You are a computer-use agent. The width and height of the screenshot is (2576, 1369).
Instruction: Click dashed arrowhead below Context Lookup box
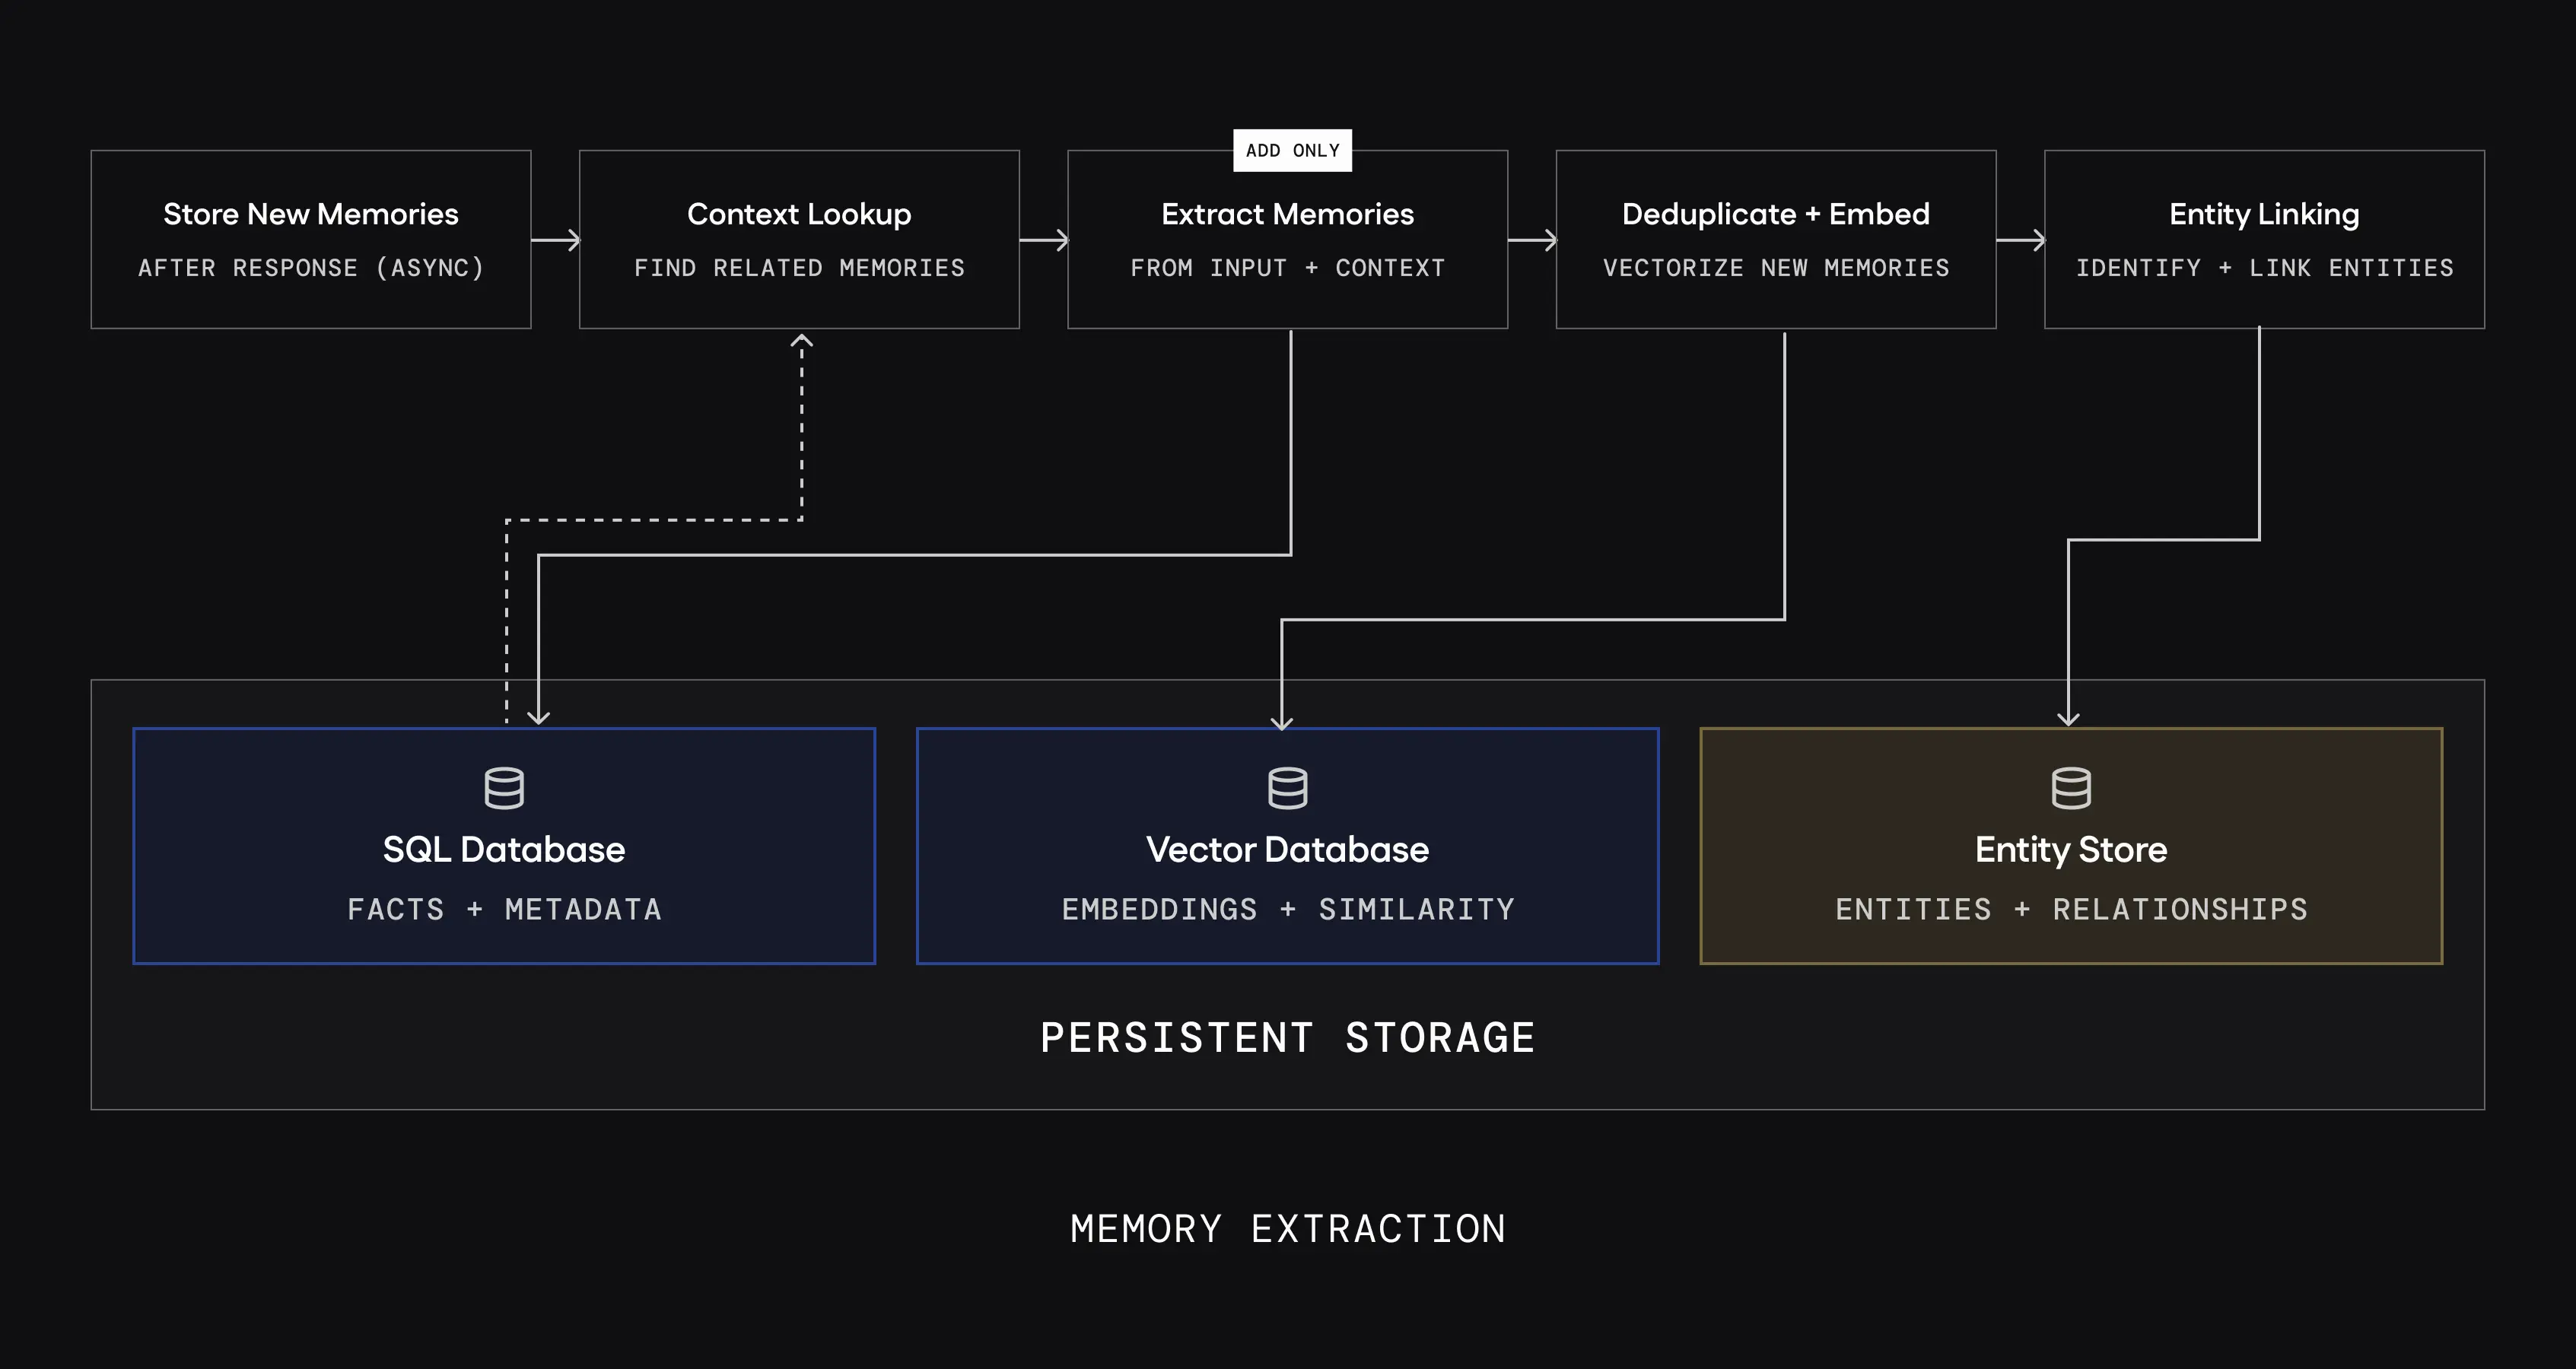coord(802,342)
